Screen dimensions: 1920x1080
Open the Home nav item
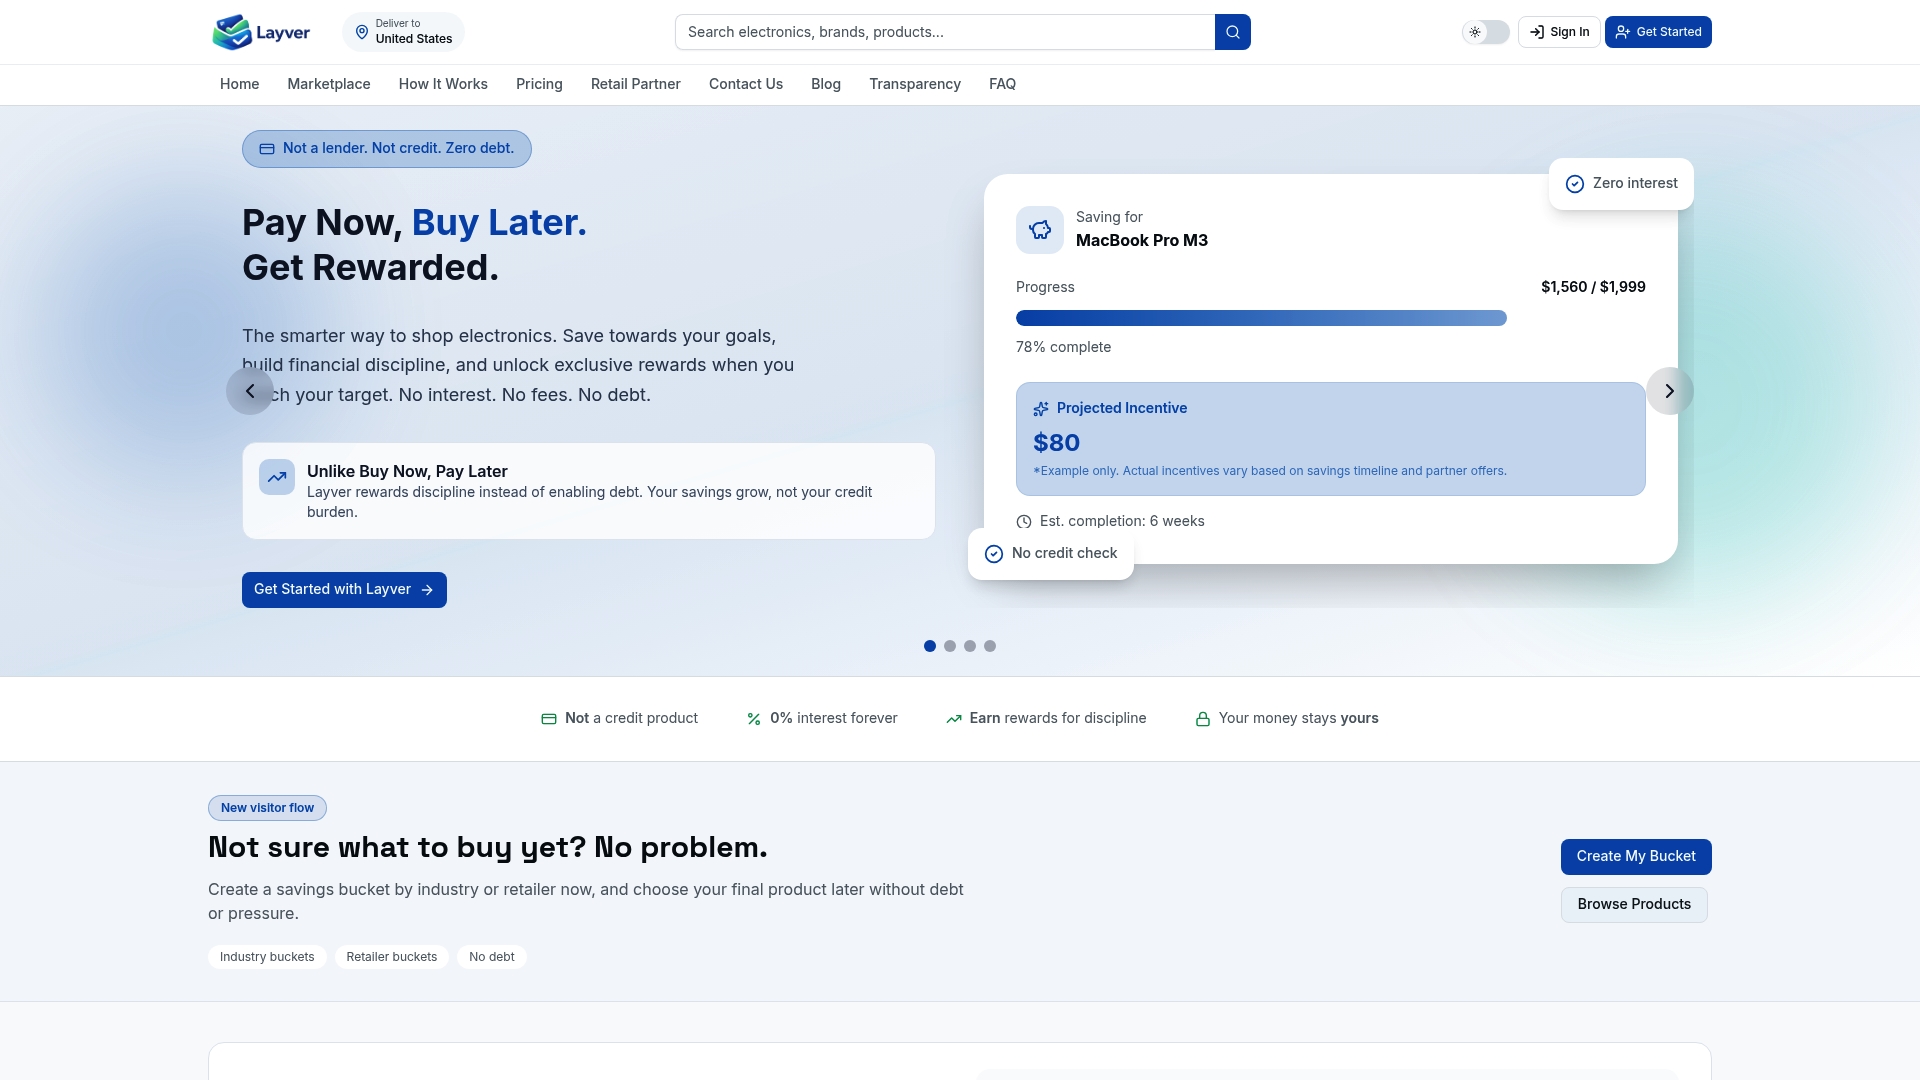click(239, 84)
